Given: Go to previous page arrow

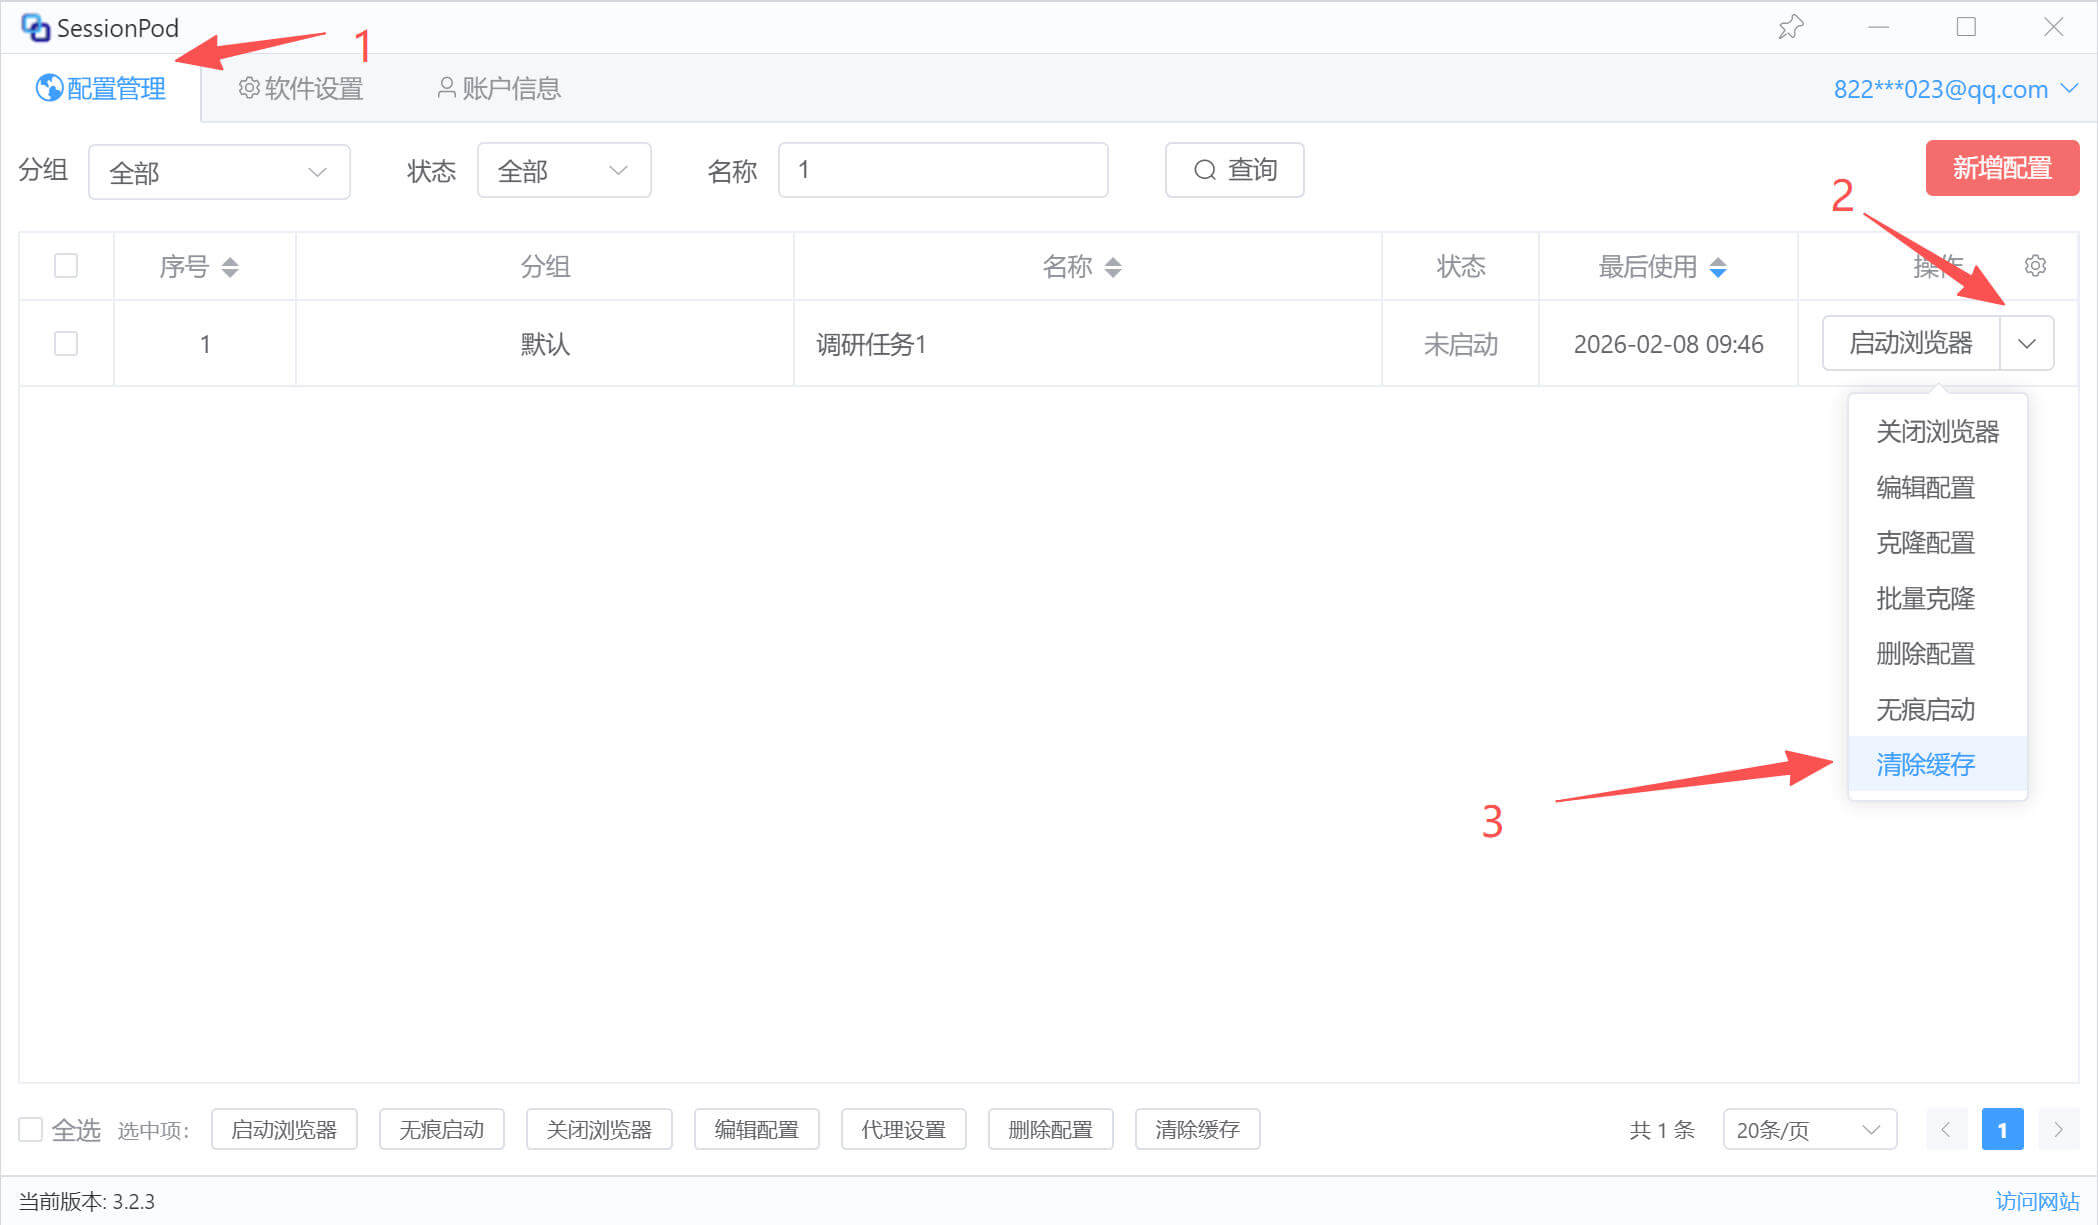Looking at the screenshot, I should [1946, 1130].
